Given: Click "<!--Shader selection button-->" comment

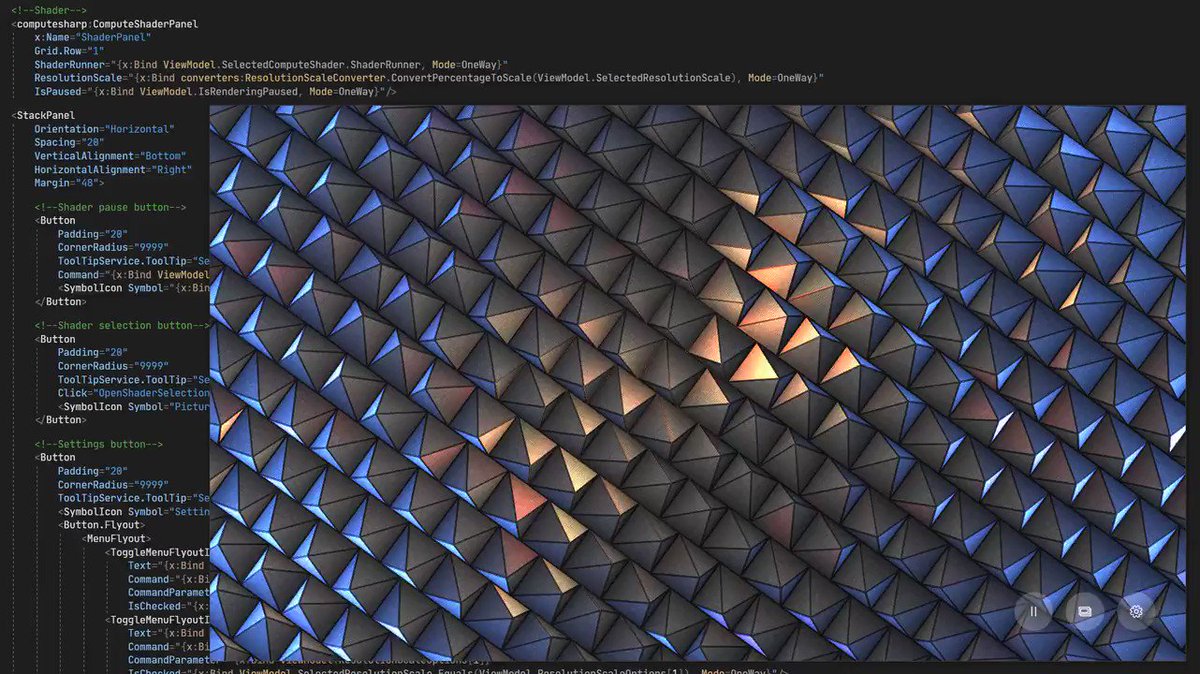Looking at the screenshot, I should [x=122, y=326].
